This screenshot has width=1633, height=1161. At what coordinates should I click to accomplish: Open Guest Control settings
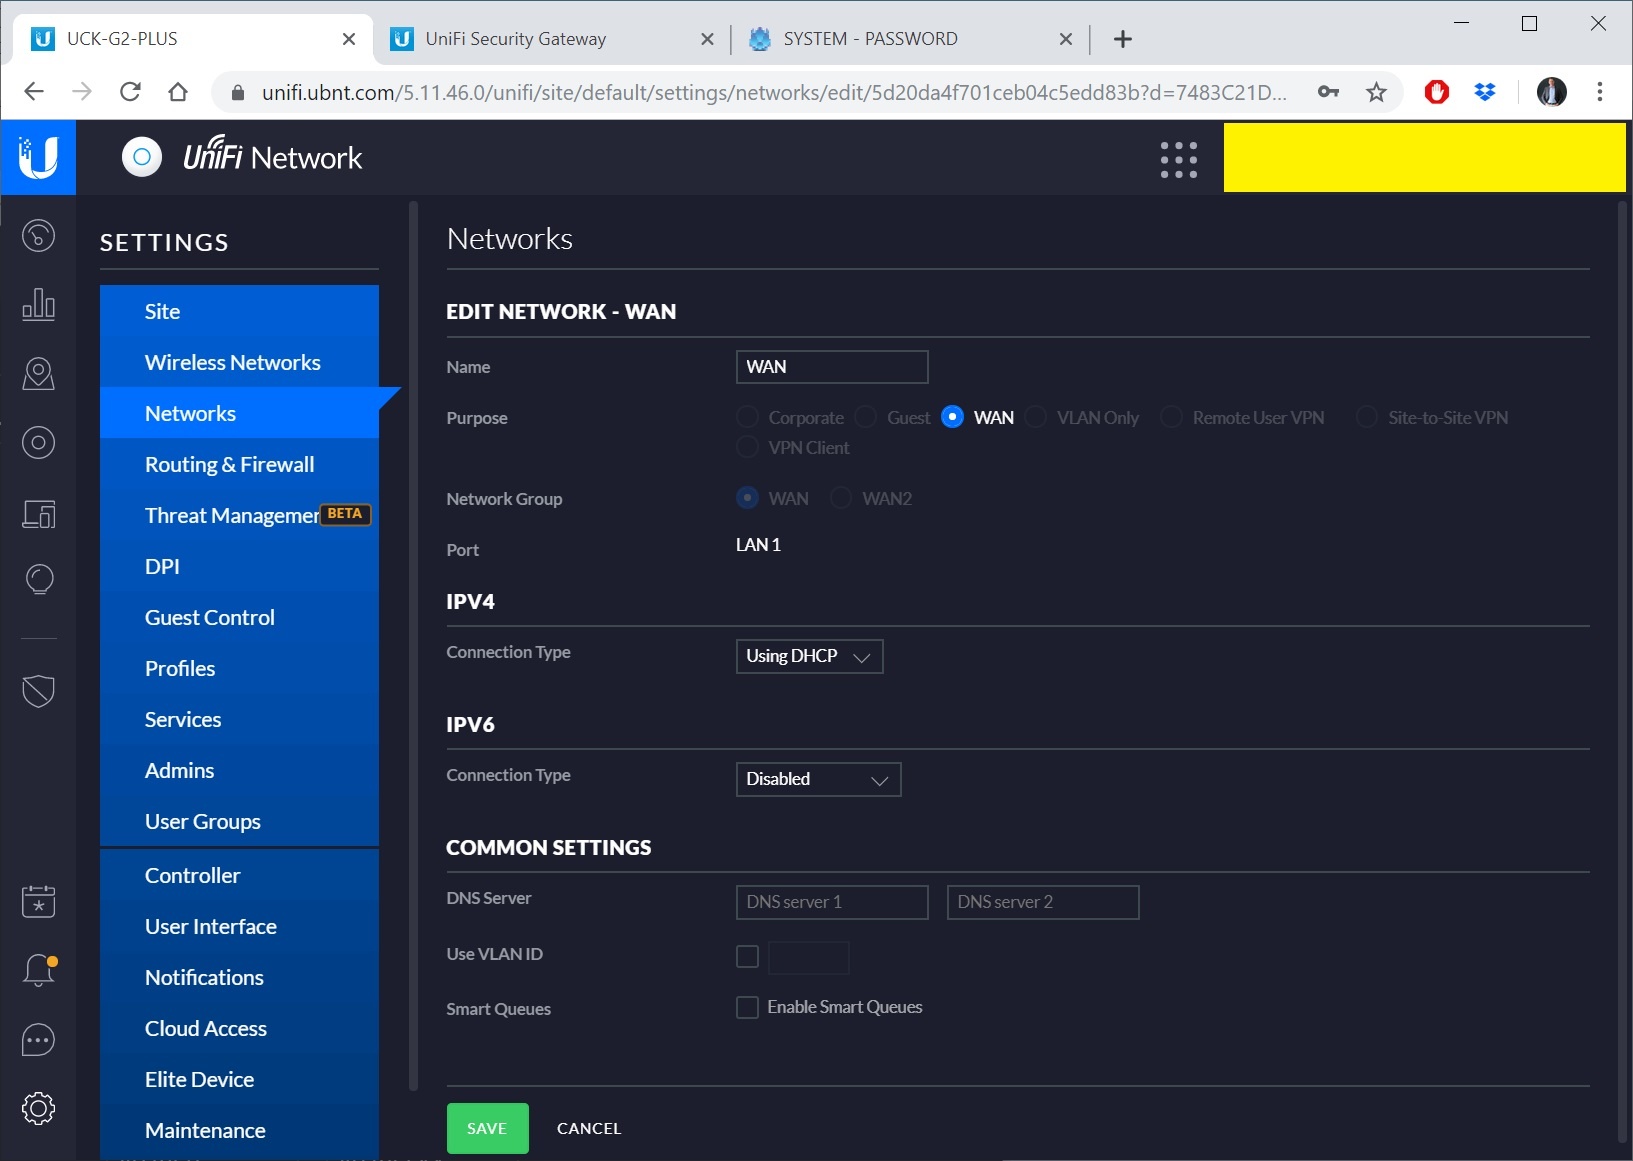[x=239, y=617]
